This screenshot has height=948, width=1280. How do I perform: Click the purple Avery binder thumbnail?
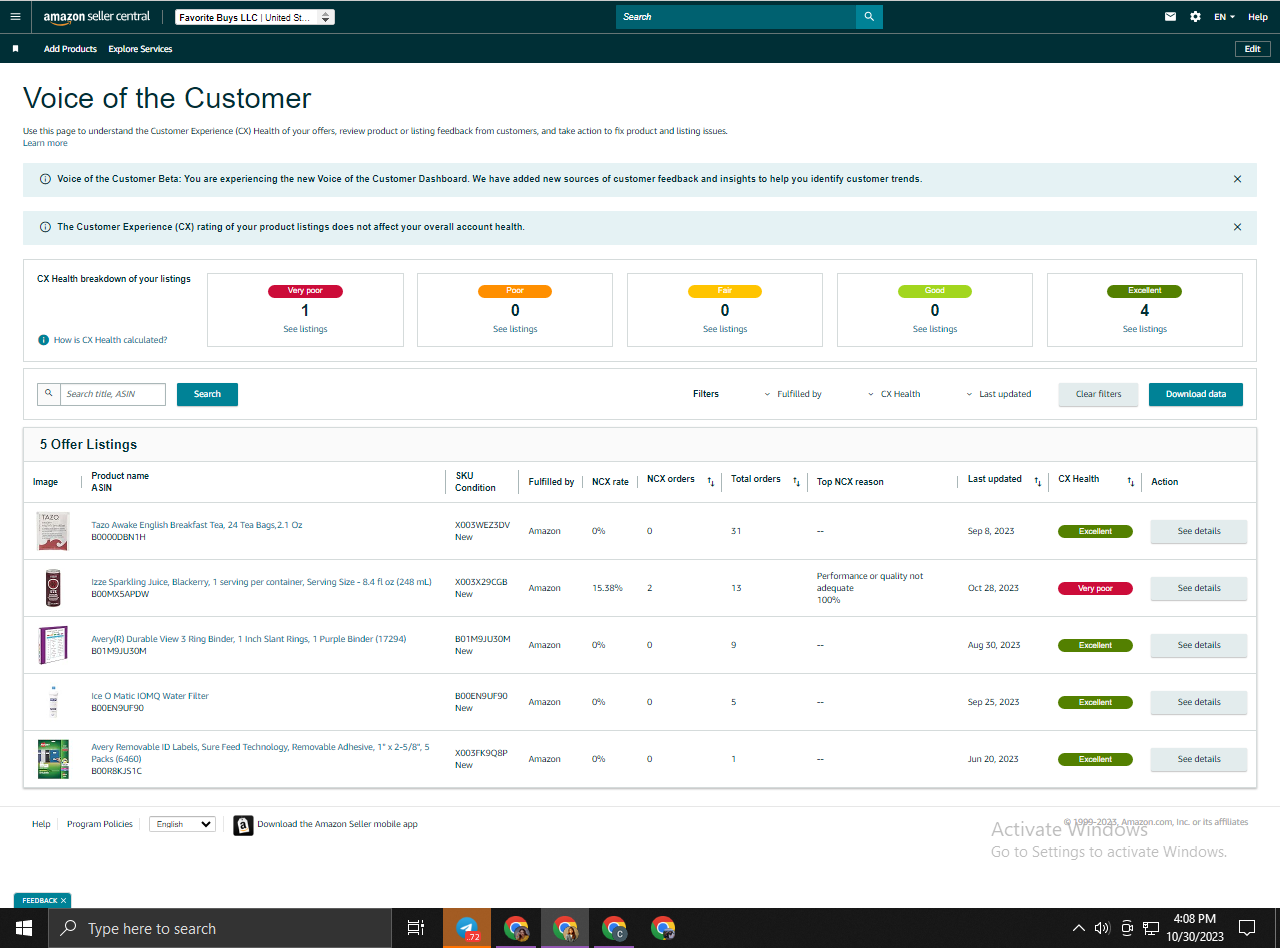[x=52, y=645]
